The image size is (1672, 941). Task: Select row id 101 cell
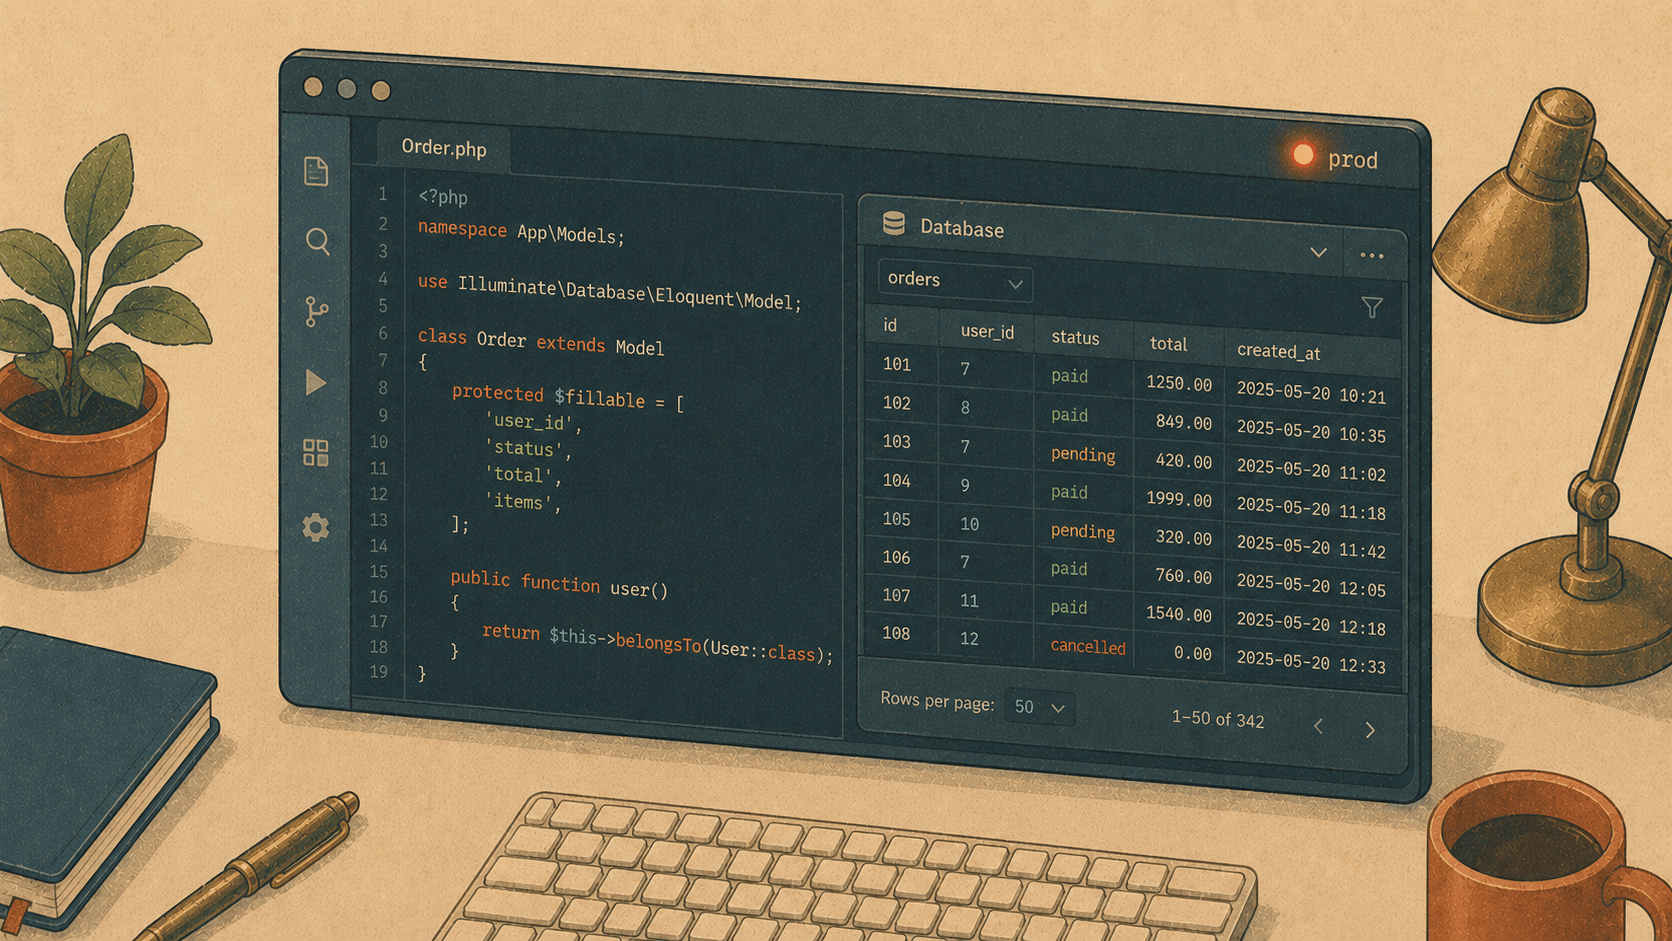[897, 364]
